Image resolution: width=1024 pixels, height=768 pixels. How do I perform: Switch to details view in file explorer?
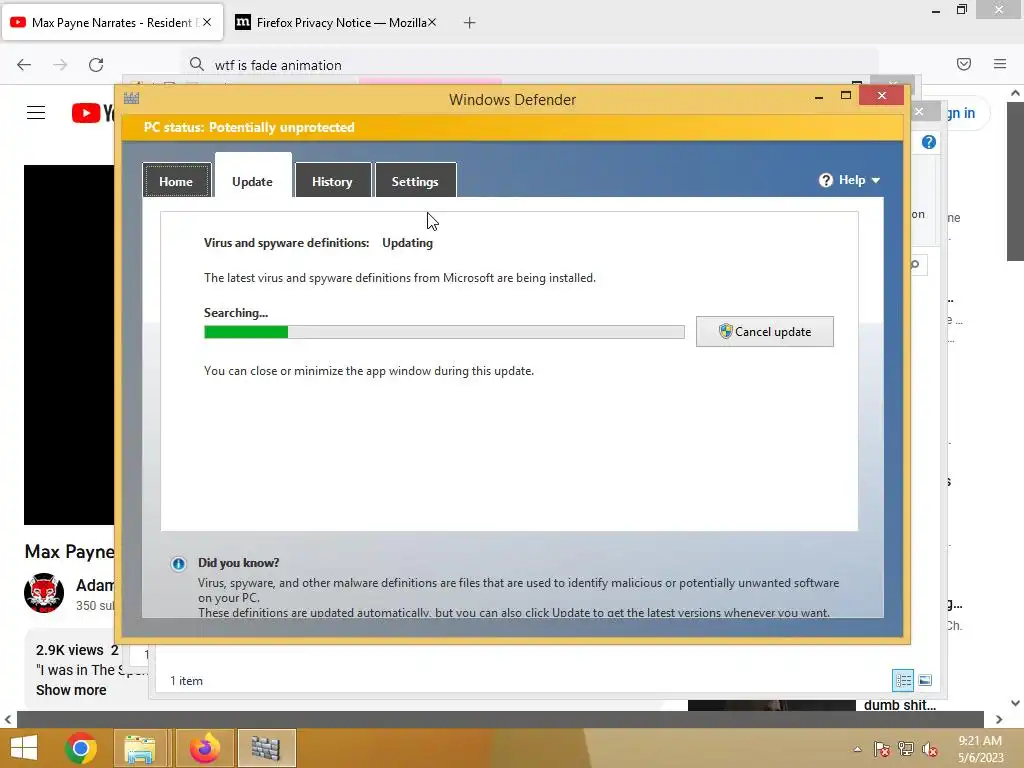[x=903, y=680]
